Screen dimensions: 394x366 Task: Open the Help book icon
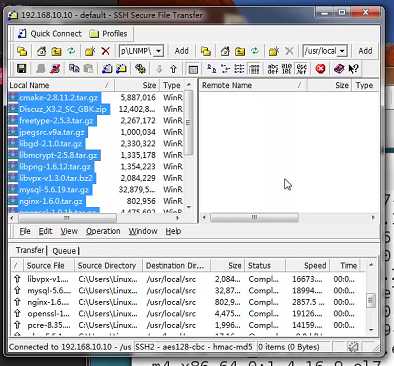point(339,69)
